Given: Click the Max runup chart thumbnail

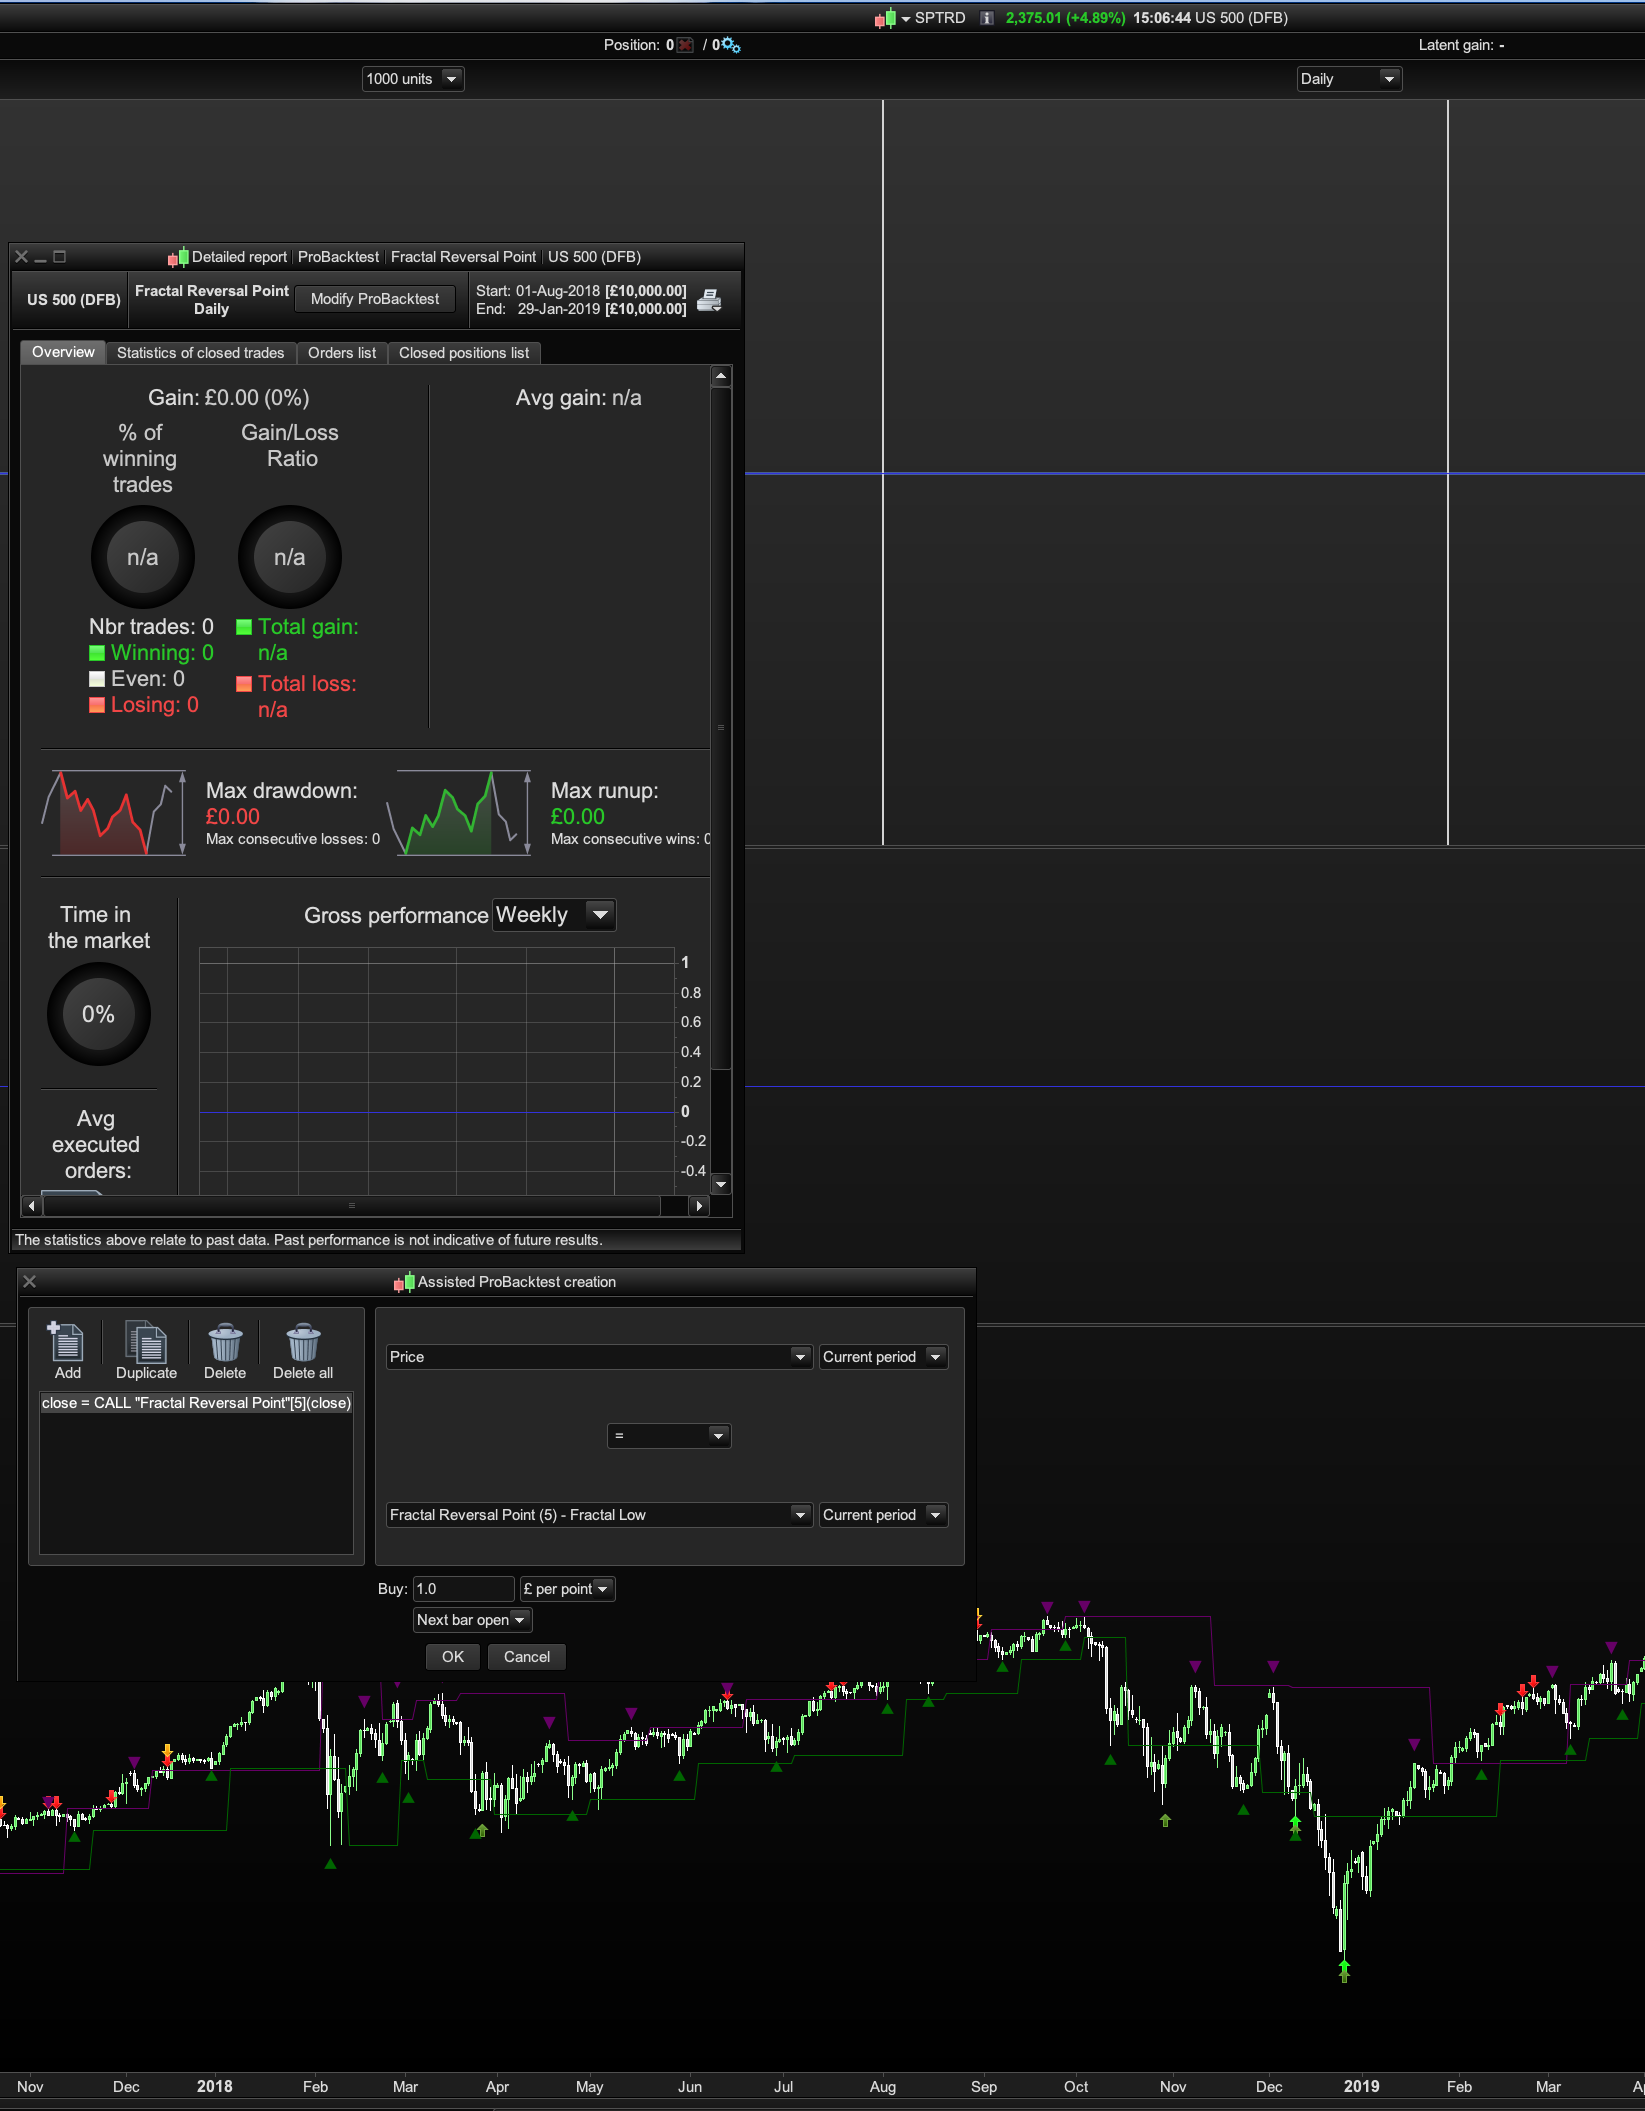Looking at the screenshot, I should pyautogui.click(x=460, y=812).
